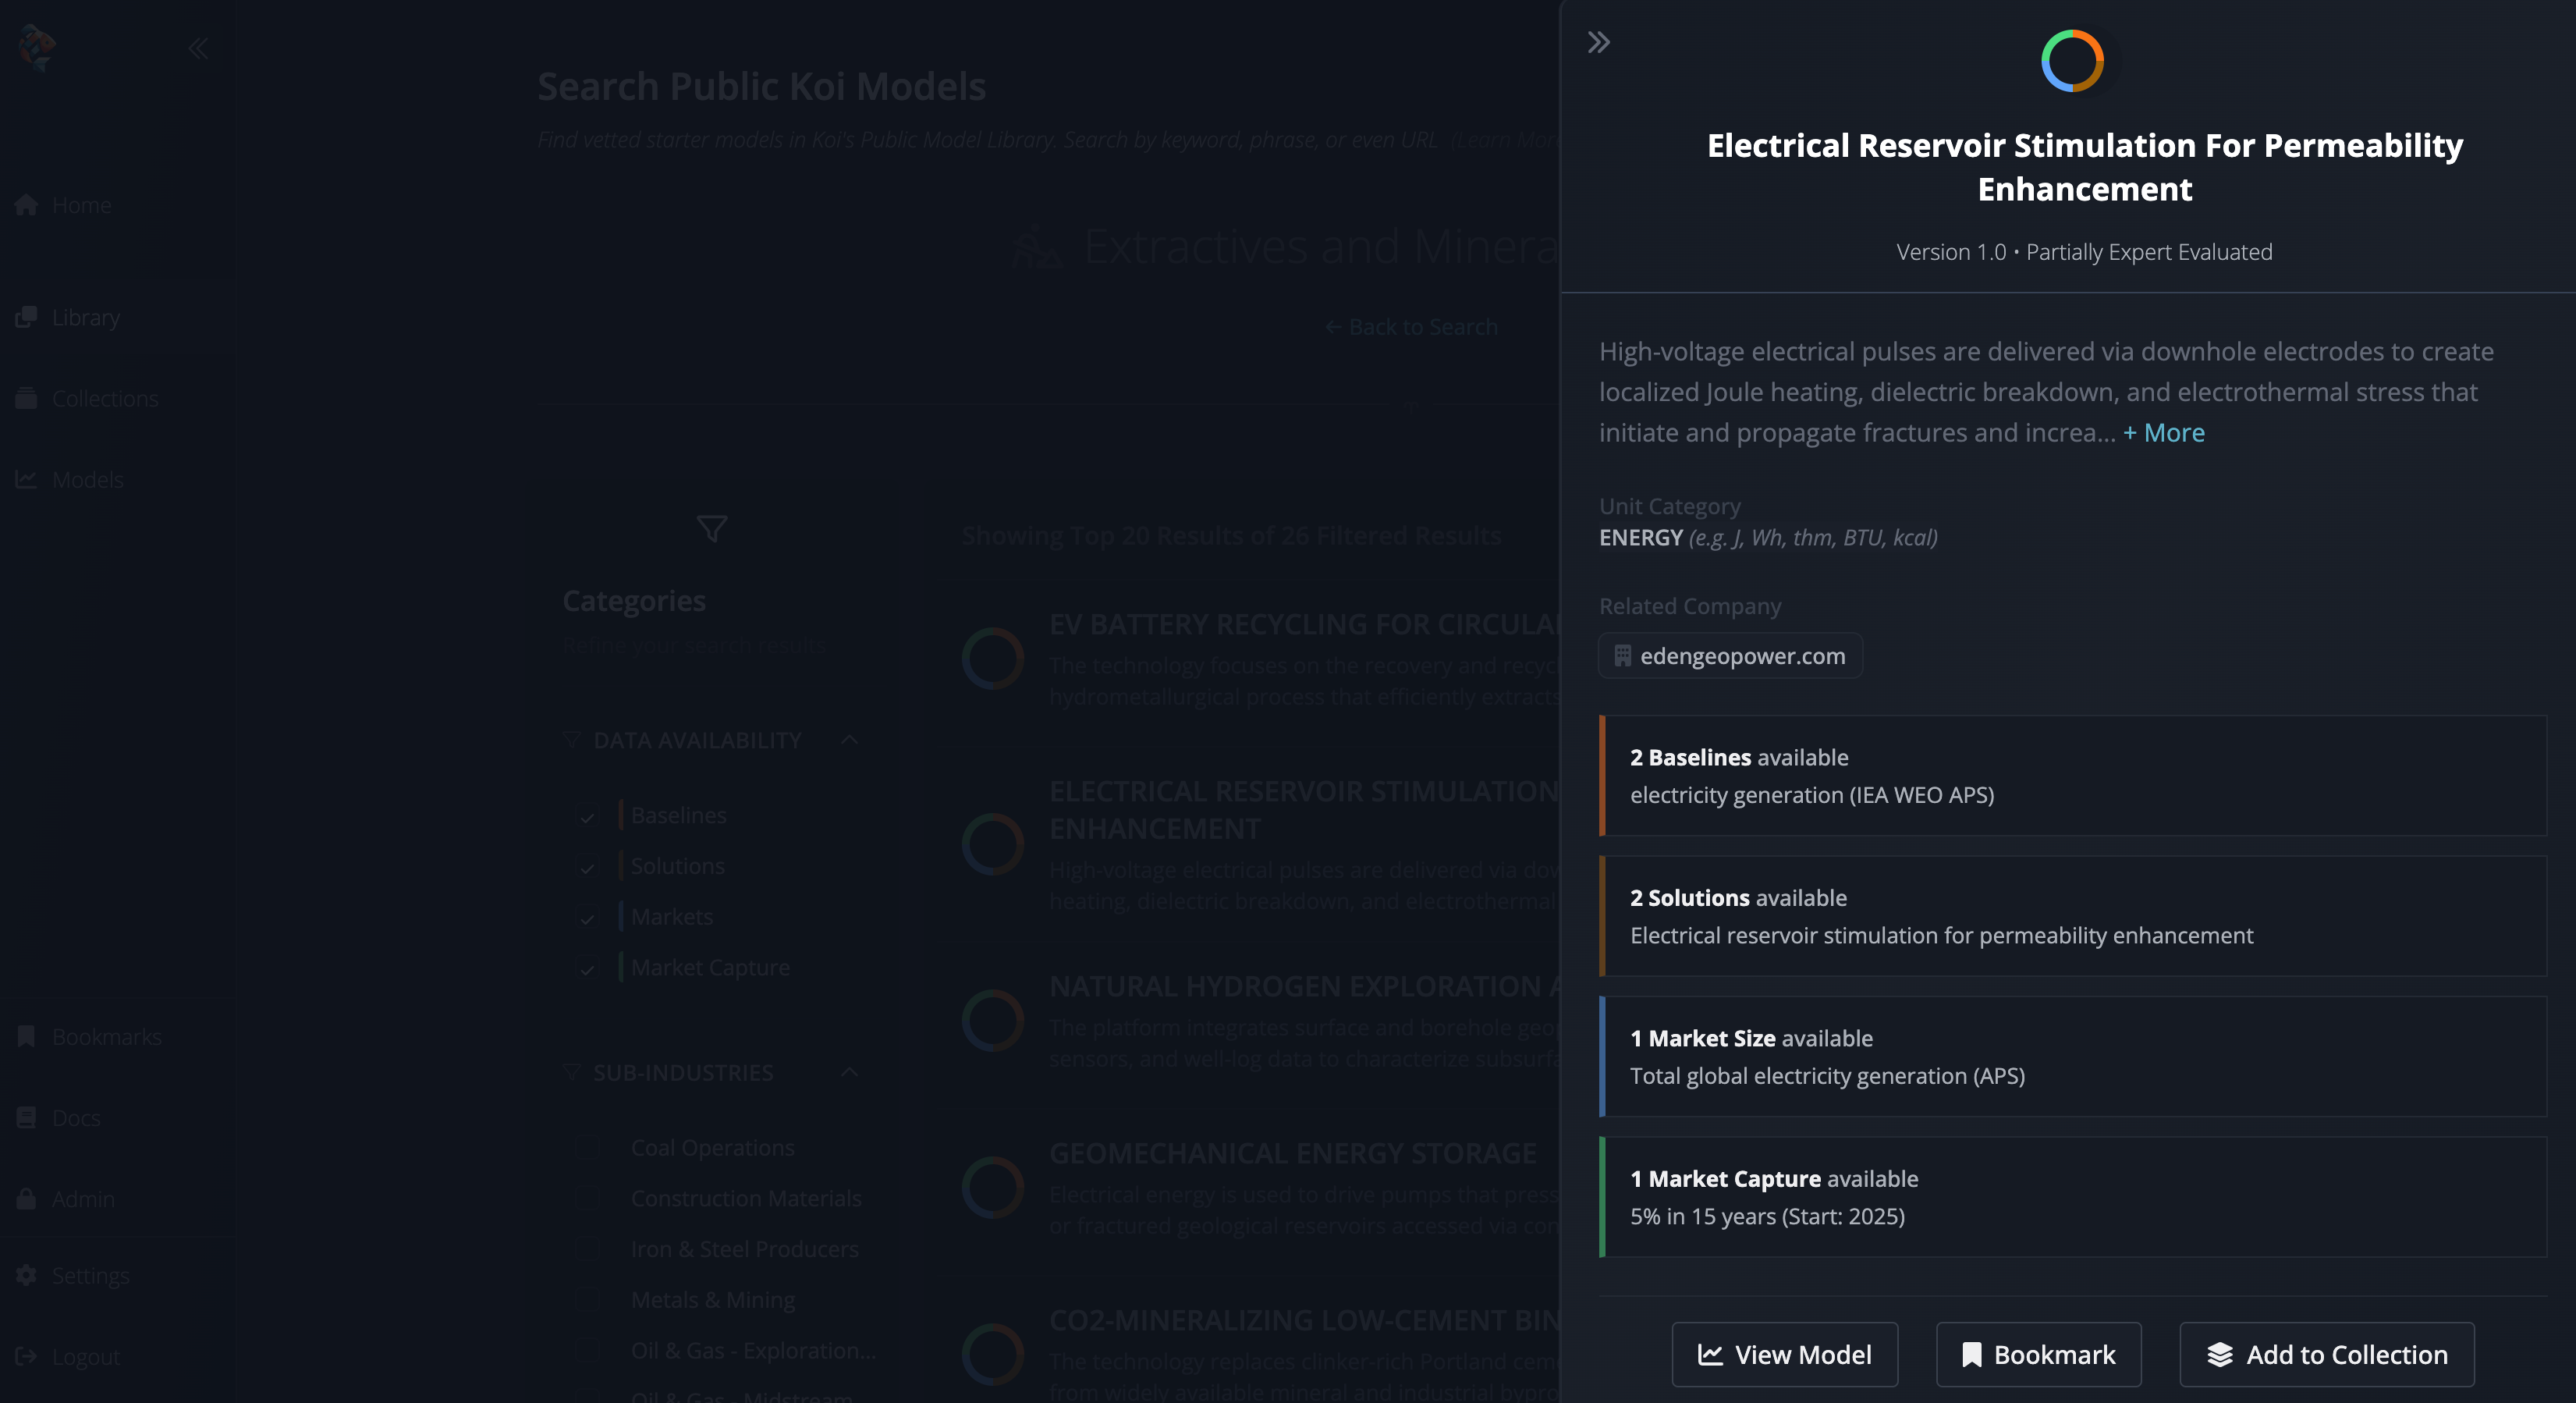The height and width of the screenshot is (1403, 2576).
Task: Check the Metals & Mining checkbox
Action: tap(587, 1299)
